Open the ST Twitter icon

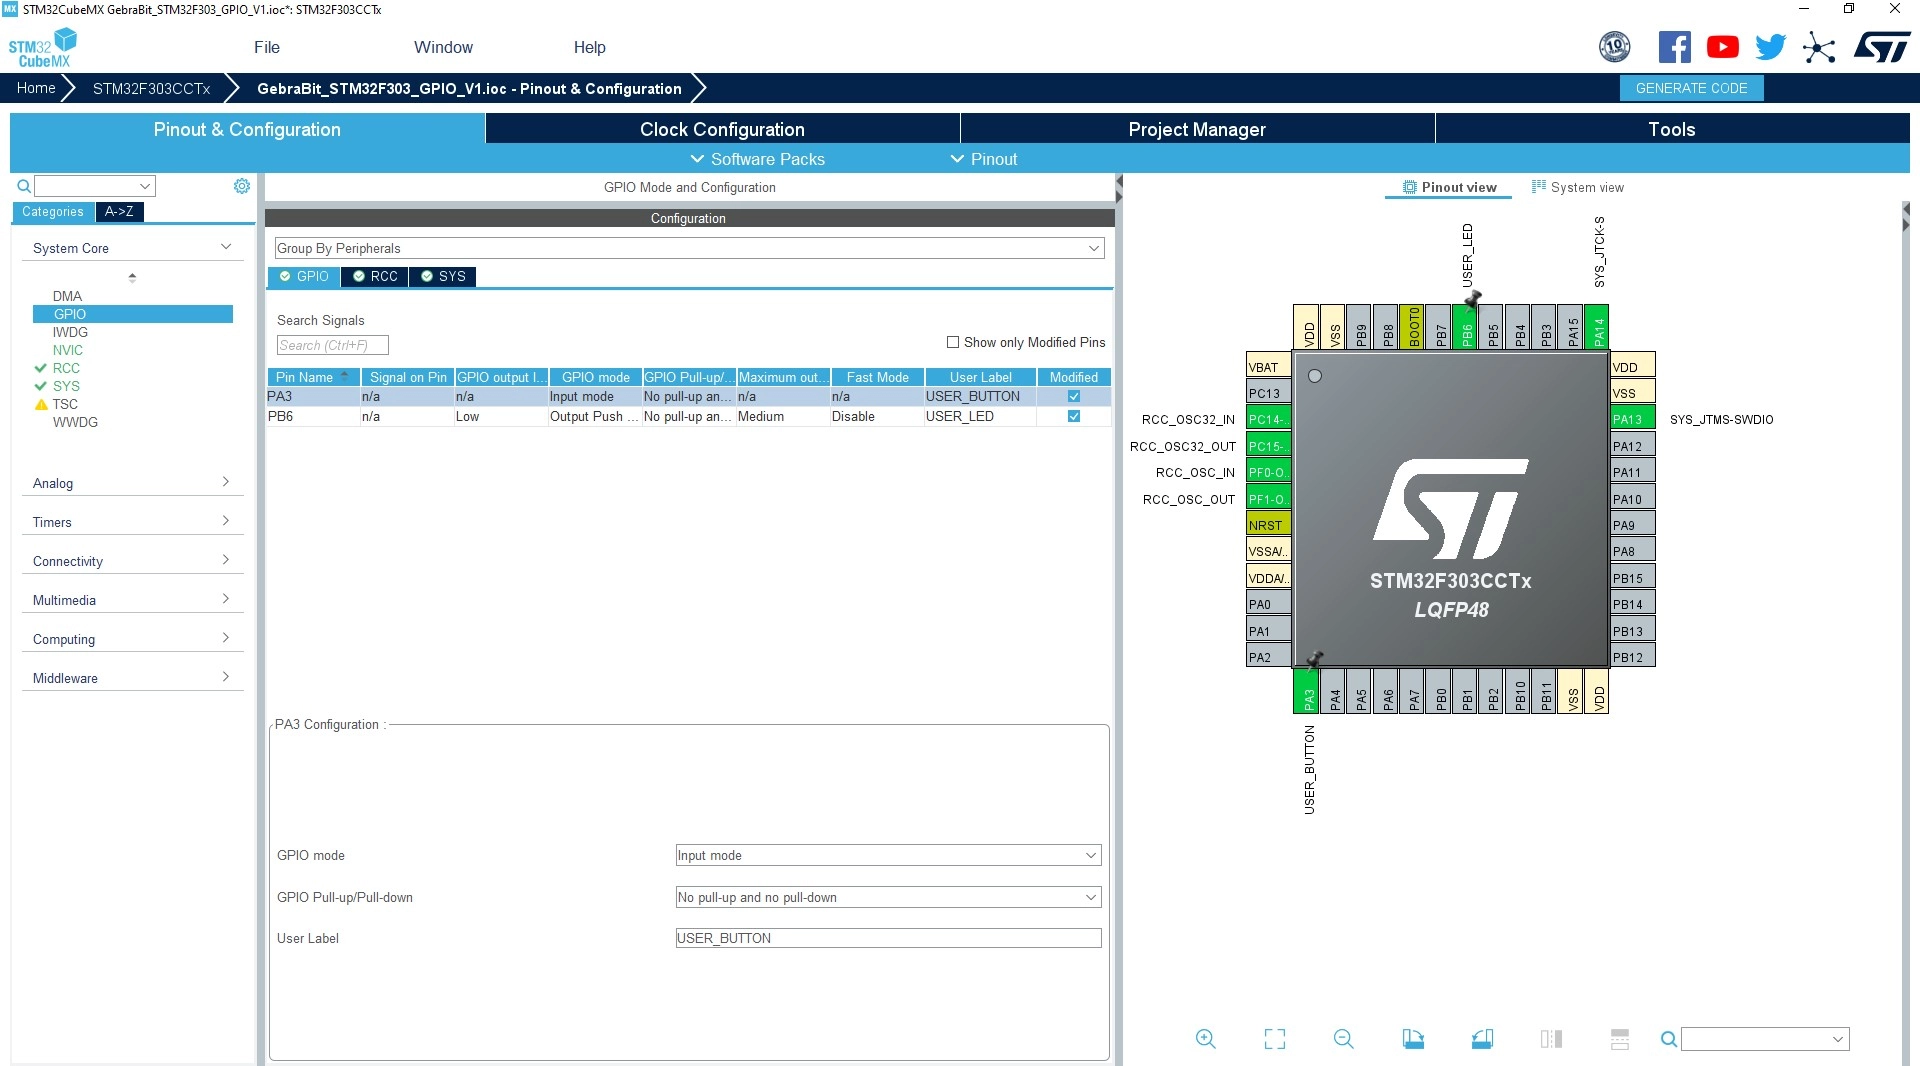[1771, 47]
